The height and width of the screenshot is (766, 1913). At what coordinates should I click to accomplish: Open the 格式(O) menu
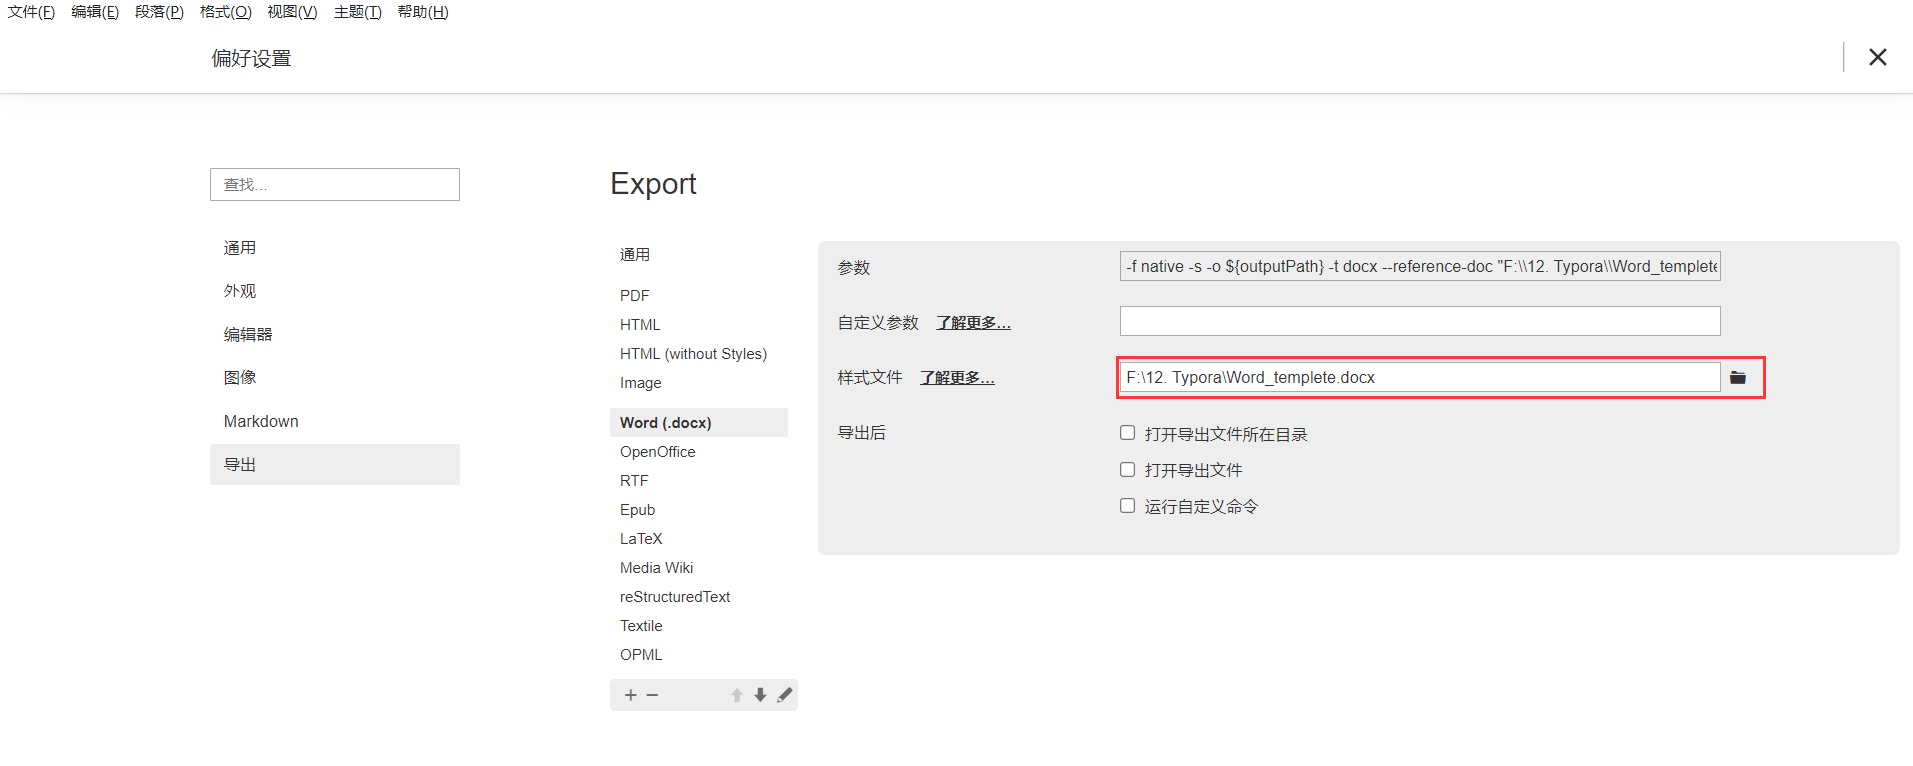pyautogui.click(x=225, y=12)
